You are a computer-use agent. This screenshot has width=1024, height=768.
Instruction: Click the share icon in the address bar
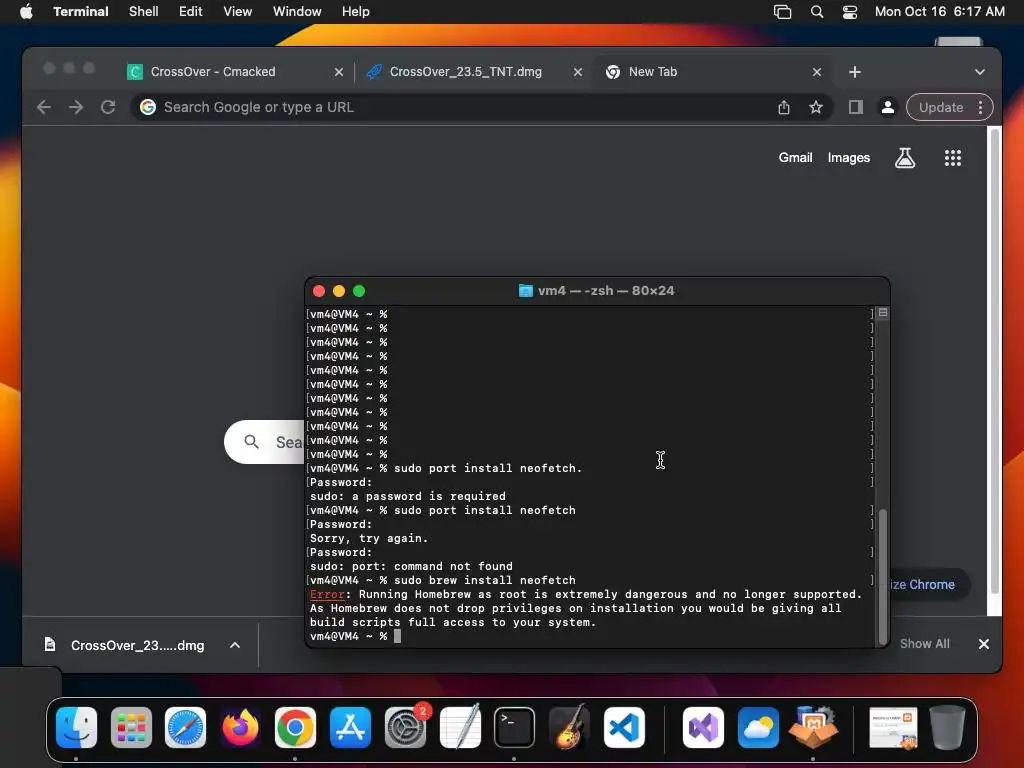point(784,107)
